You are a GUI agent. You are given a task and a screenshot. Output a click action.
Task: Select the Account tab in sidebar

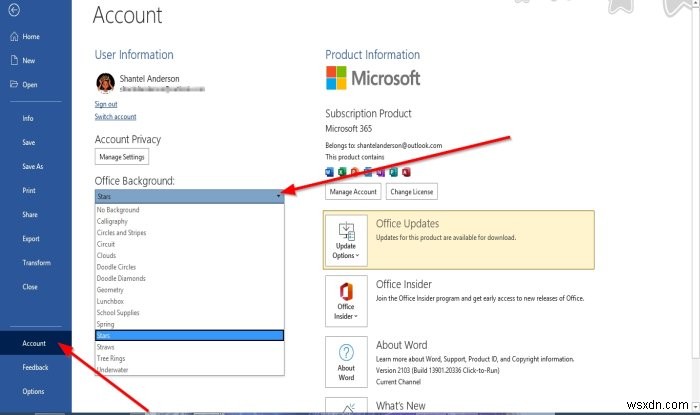click(x=36, y=343)
